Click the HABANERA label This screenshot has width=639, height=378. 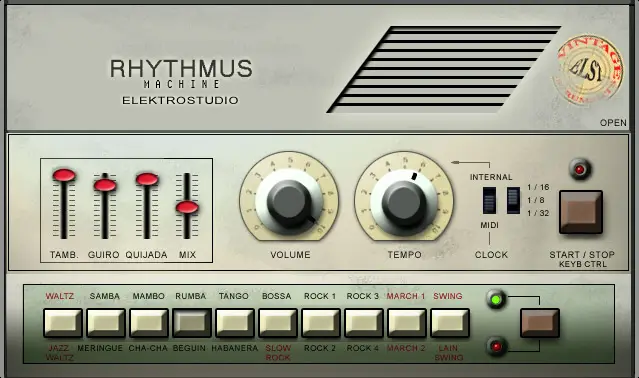tap(235, 348)
